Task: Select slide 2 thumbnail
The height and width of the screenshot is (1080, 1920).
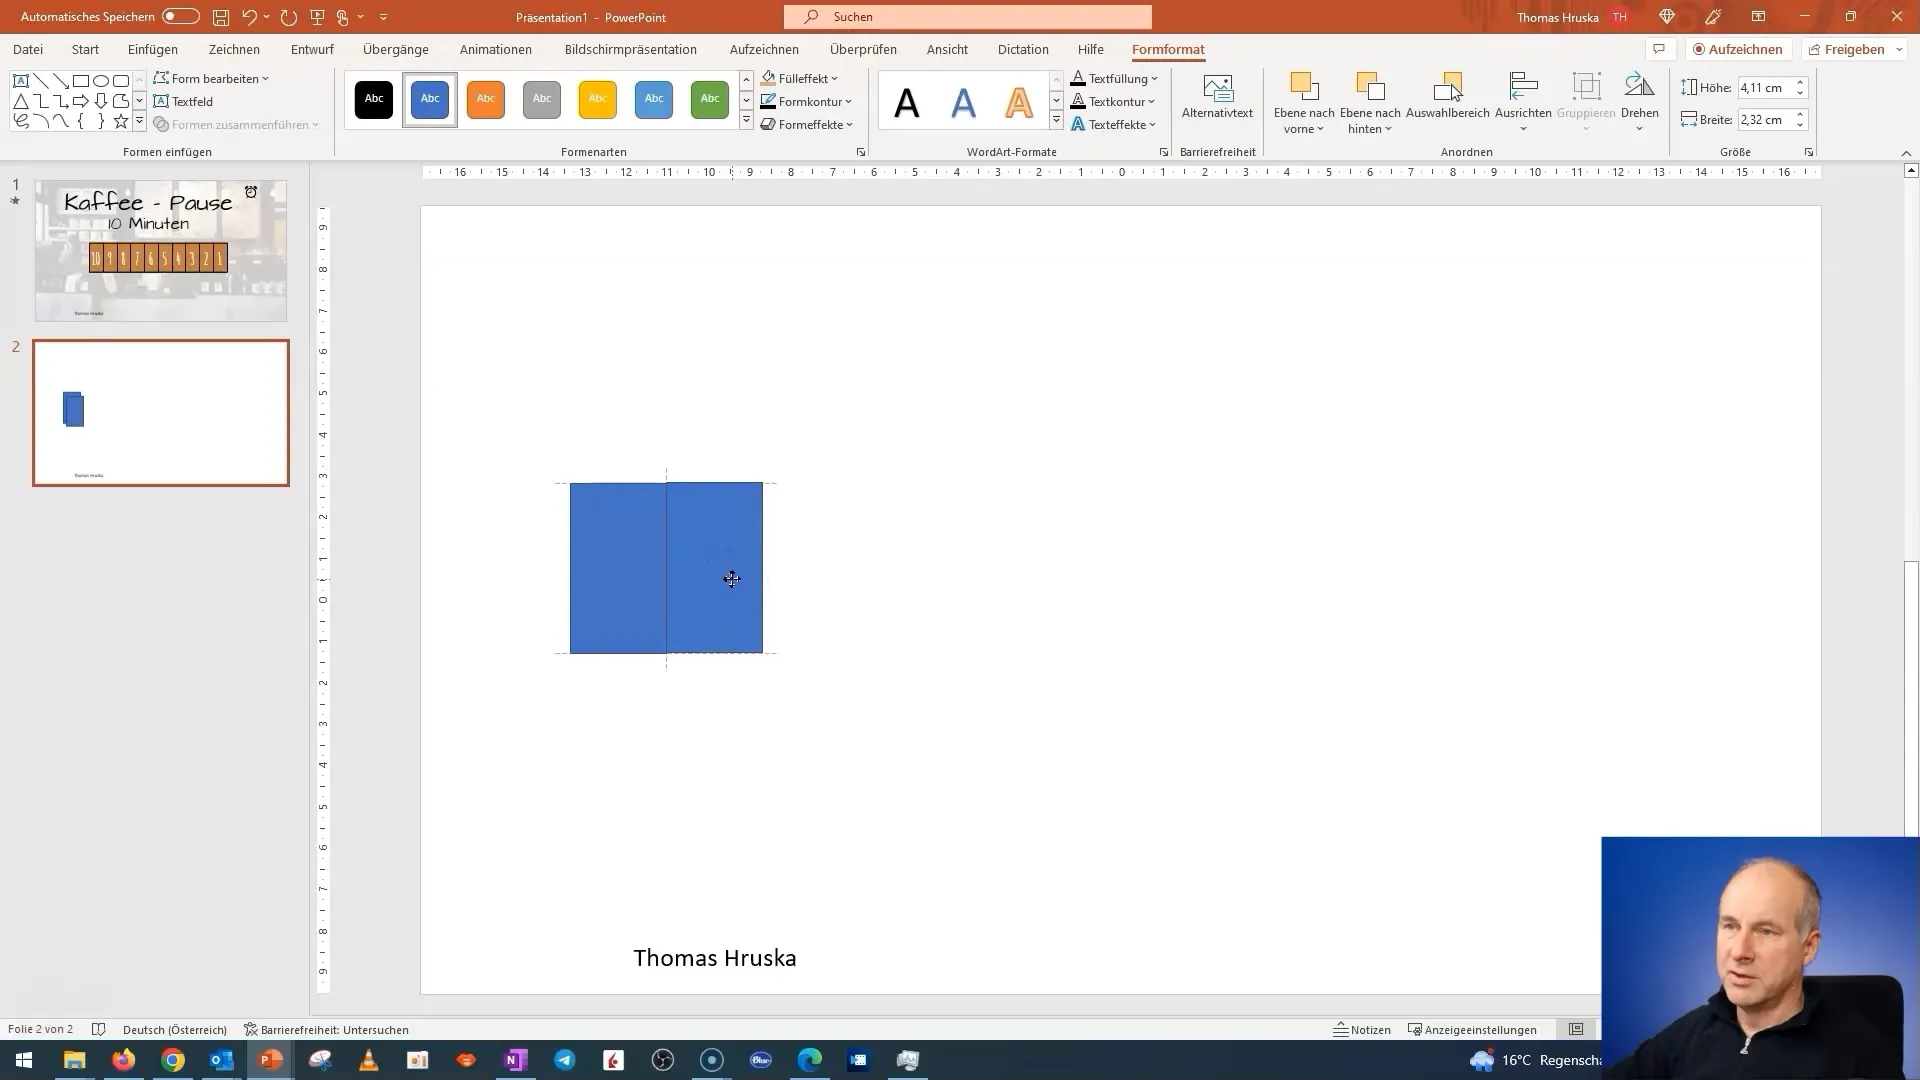Action: point(161,413)
